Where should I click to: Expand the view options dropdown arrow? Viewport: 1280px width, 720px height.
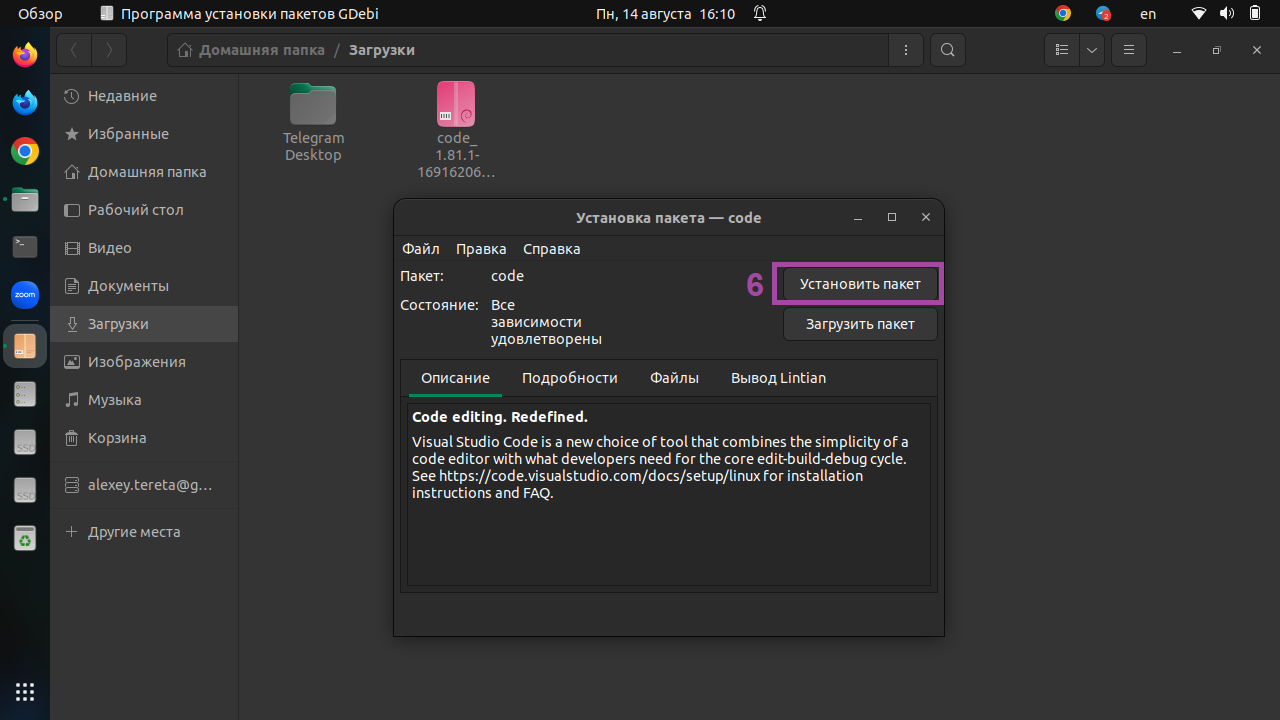pos(1092,50)
